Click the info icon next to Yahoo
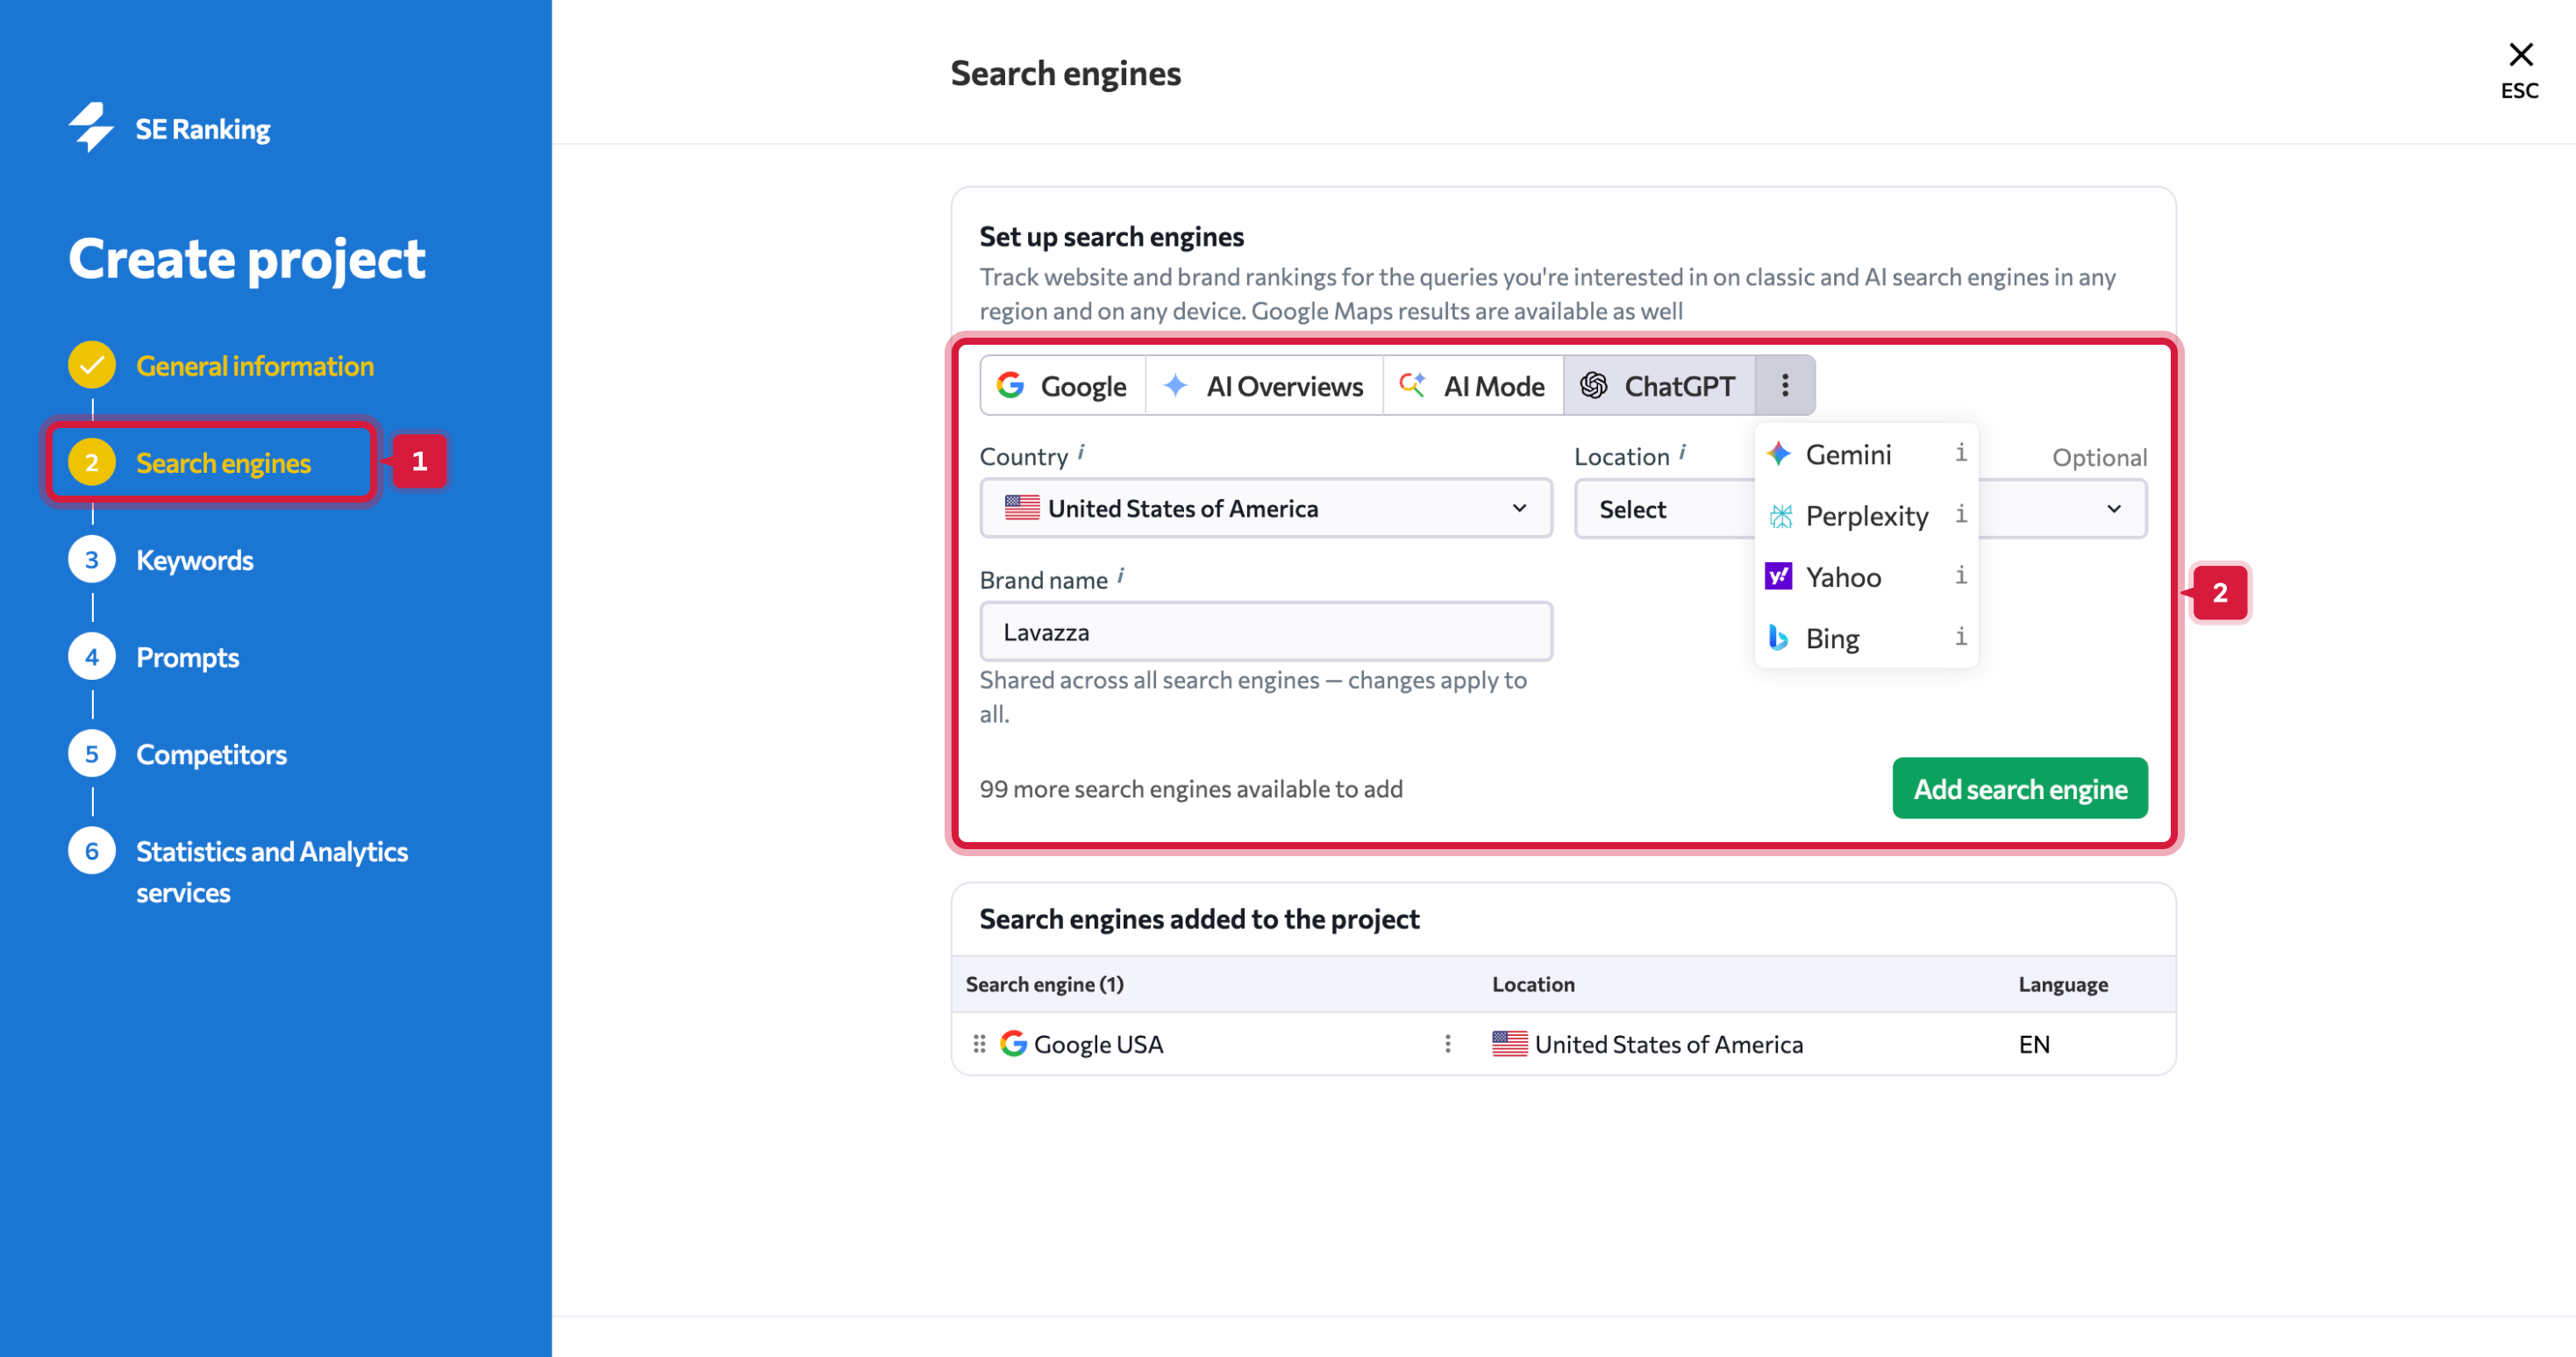 click(x=1960, y=576)
